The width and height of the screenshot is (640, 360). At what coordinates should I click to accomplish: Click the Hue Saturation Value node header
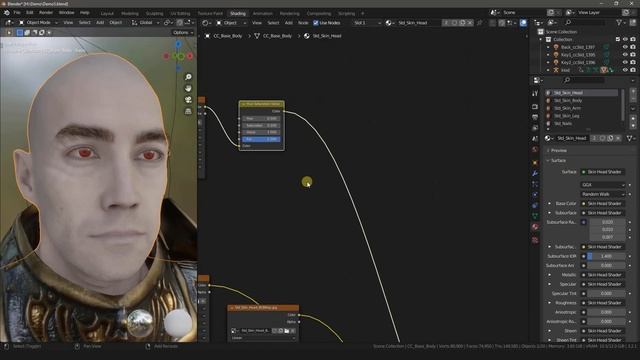(262, 104)
